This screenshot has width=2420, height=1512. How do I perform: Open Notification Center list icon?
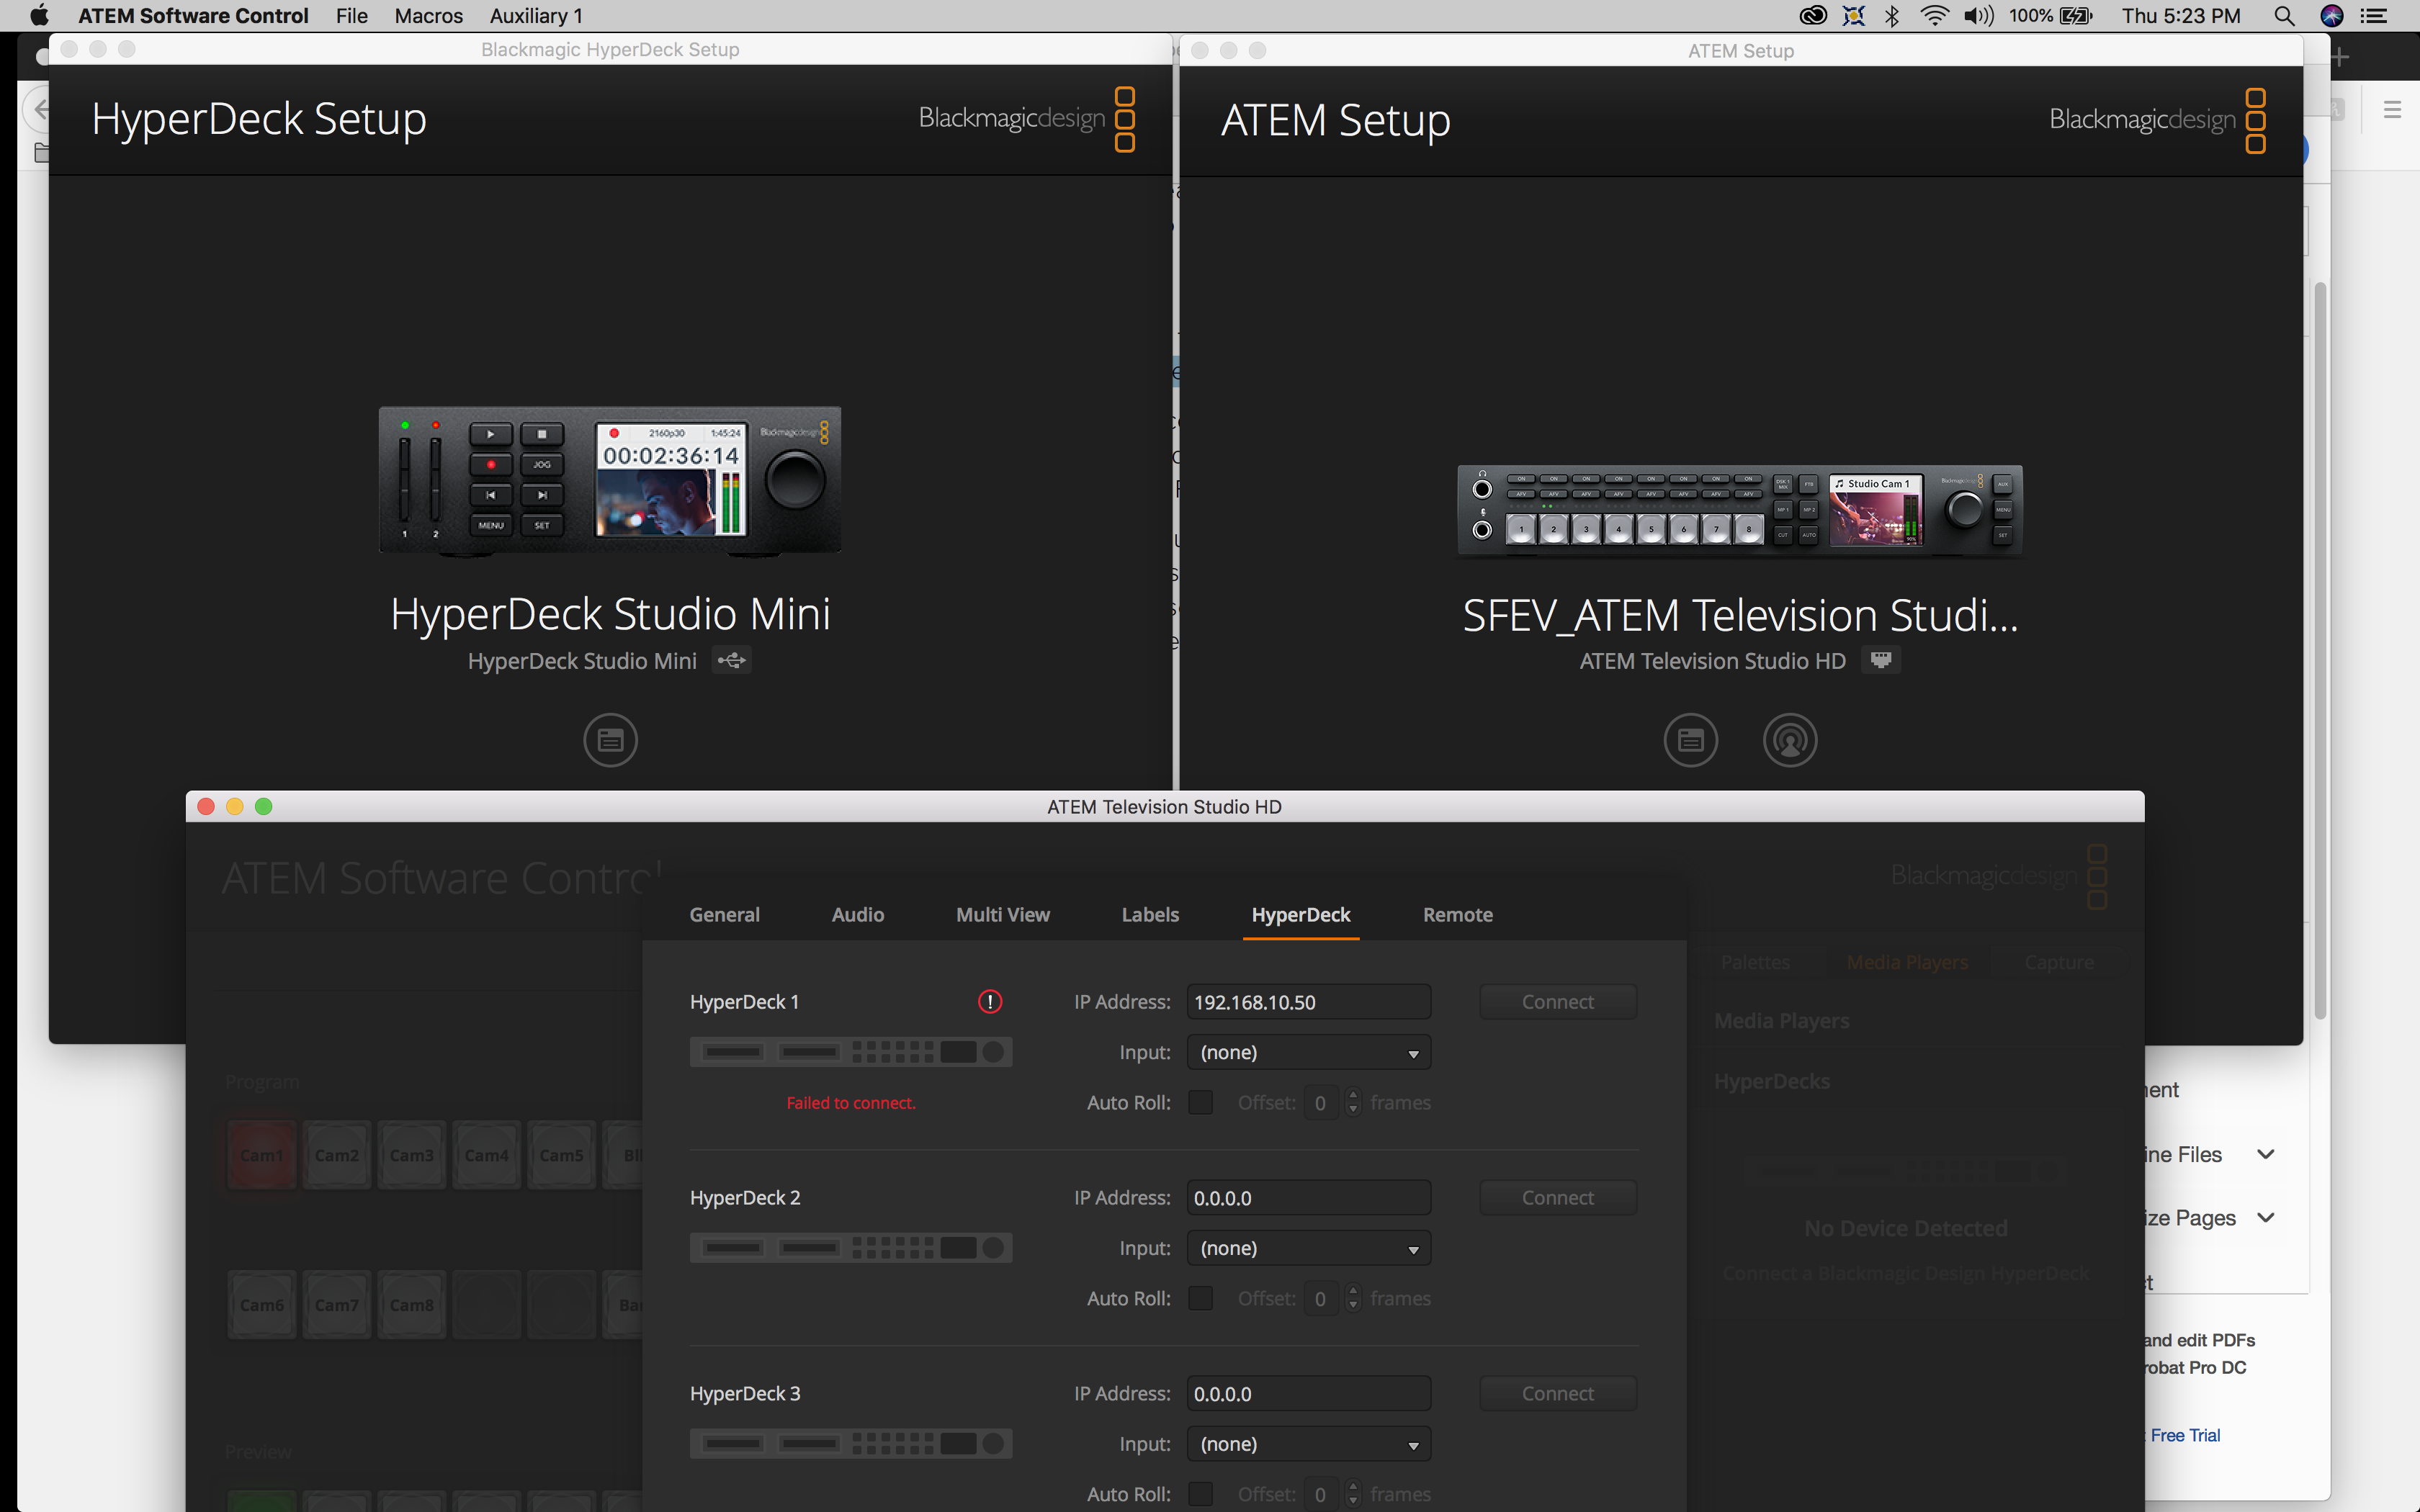click(x=2374, y=16)
